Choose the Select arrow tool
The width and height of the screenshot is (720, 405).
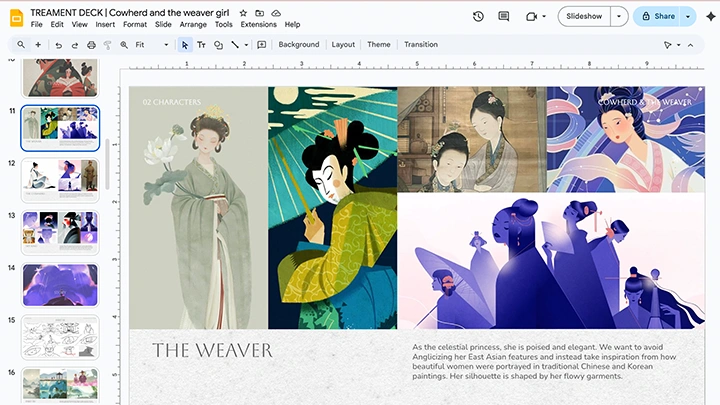[x=185, y=45]
